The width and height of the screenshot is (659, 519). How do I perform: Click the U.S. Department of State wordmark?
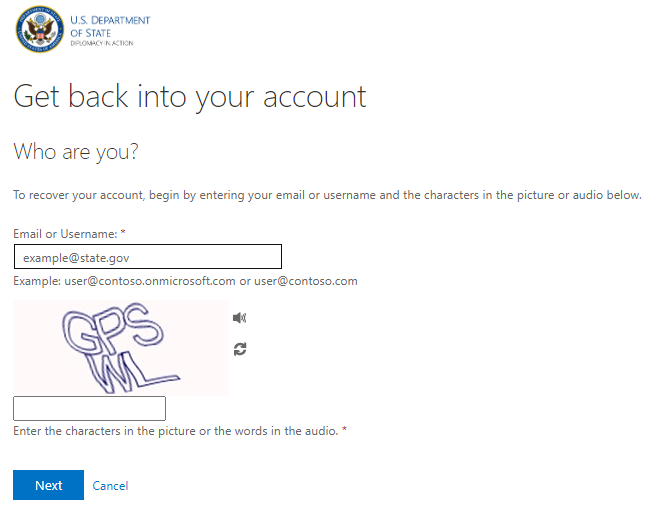[x=110, y=26]
